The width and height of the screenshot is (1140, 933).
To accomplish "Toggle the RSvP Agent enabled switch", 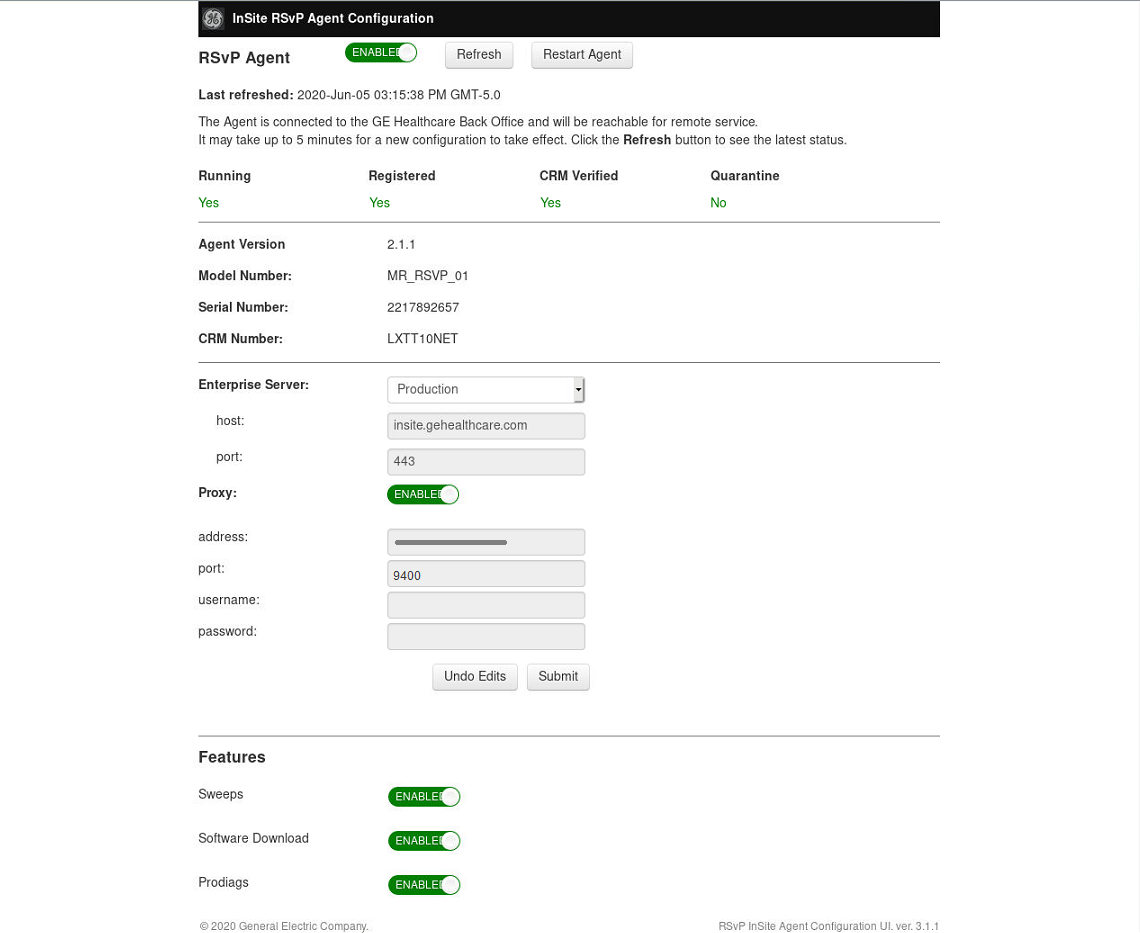I will point(381,53).
